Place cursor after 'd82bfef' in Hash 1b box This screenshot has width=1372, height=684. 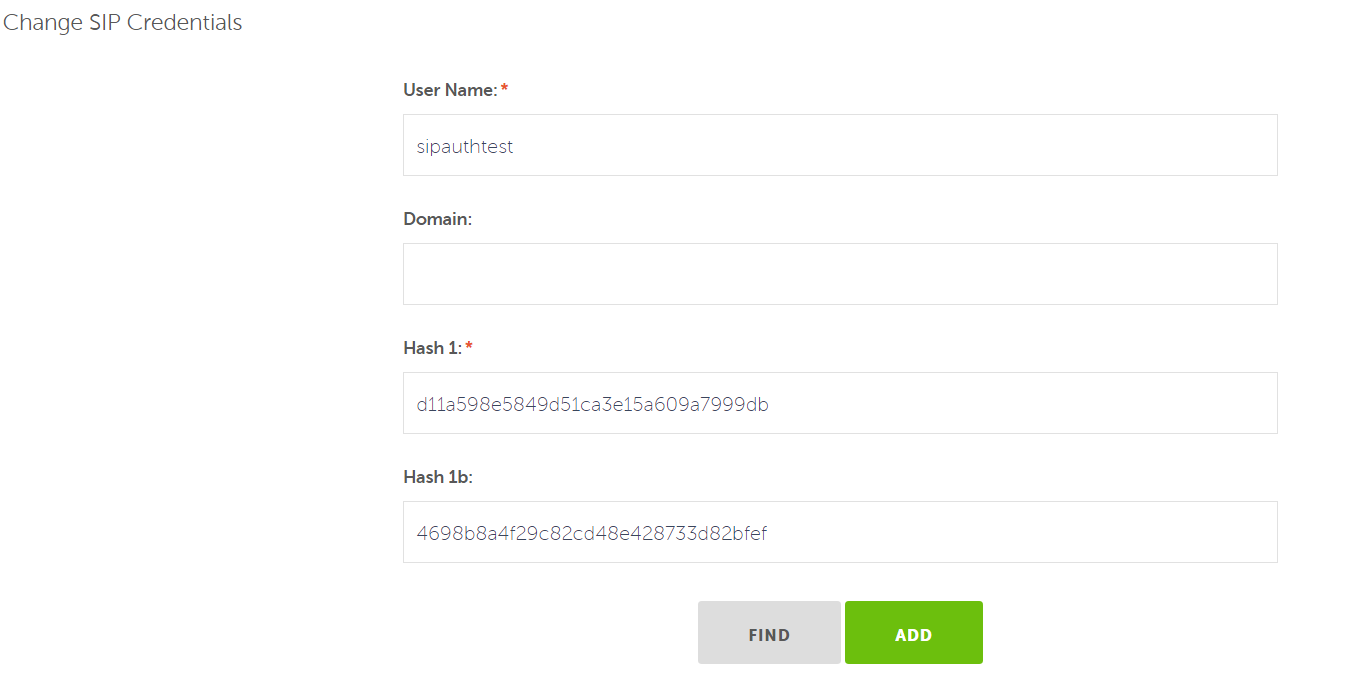(x=770, y=533)
